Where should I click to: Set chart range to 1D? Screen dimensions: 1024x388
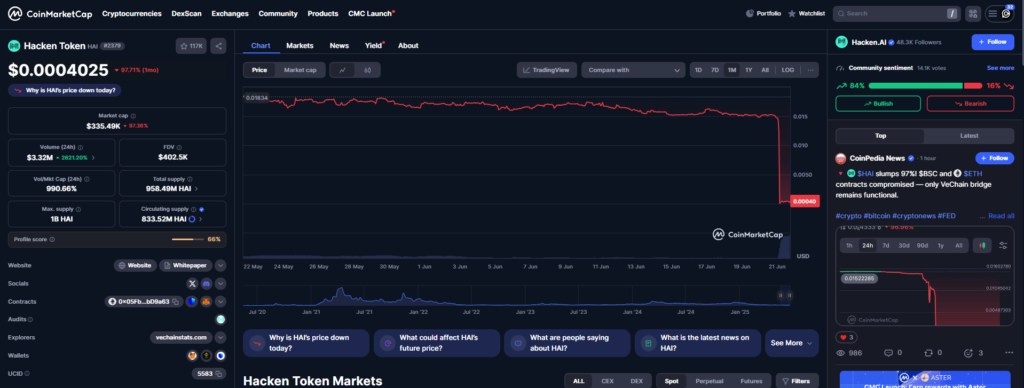click(x=698, y=70)
